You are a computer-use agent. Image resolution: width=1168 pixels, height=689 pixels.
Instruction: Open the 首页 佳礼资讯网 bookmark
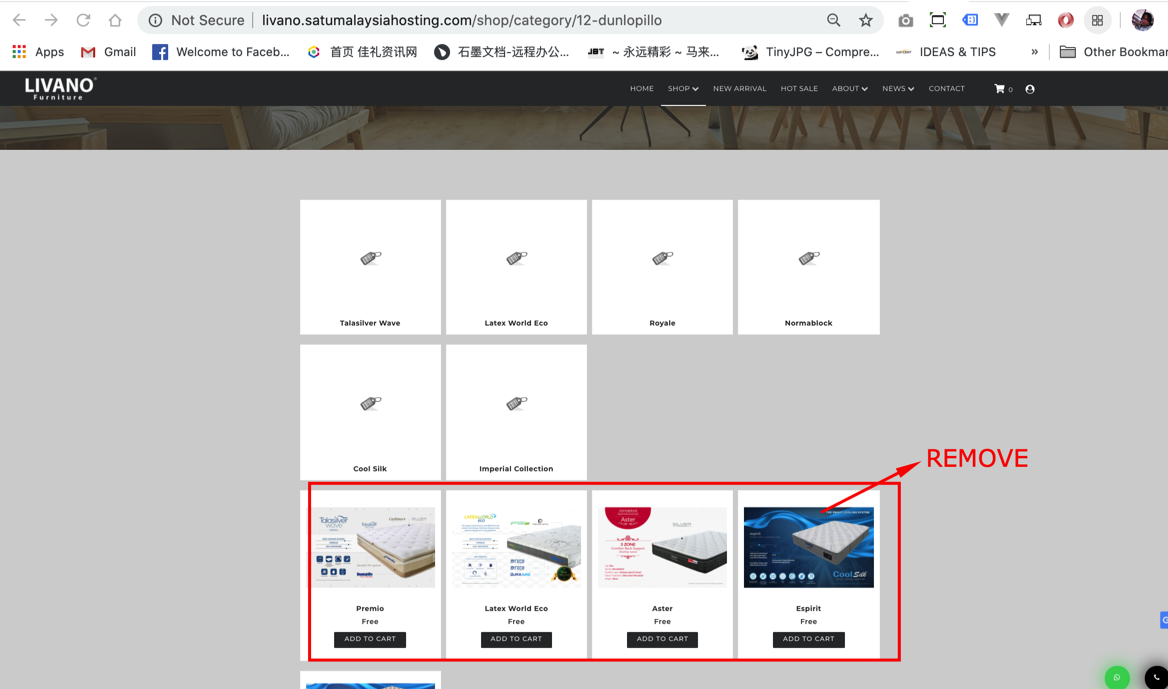tap(362, 51)
